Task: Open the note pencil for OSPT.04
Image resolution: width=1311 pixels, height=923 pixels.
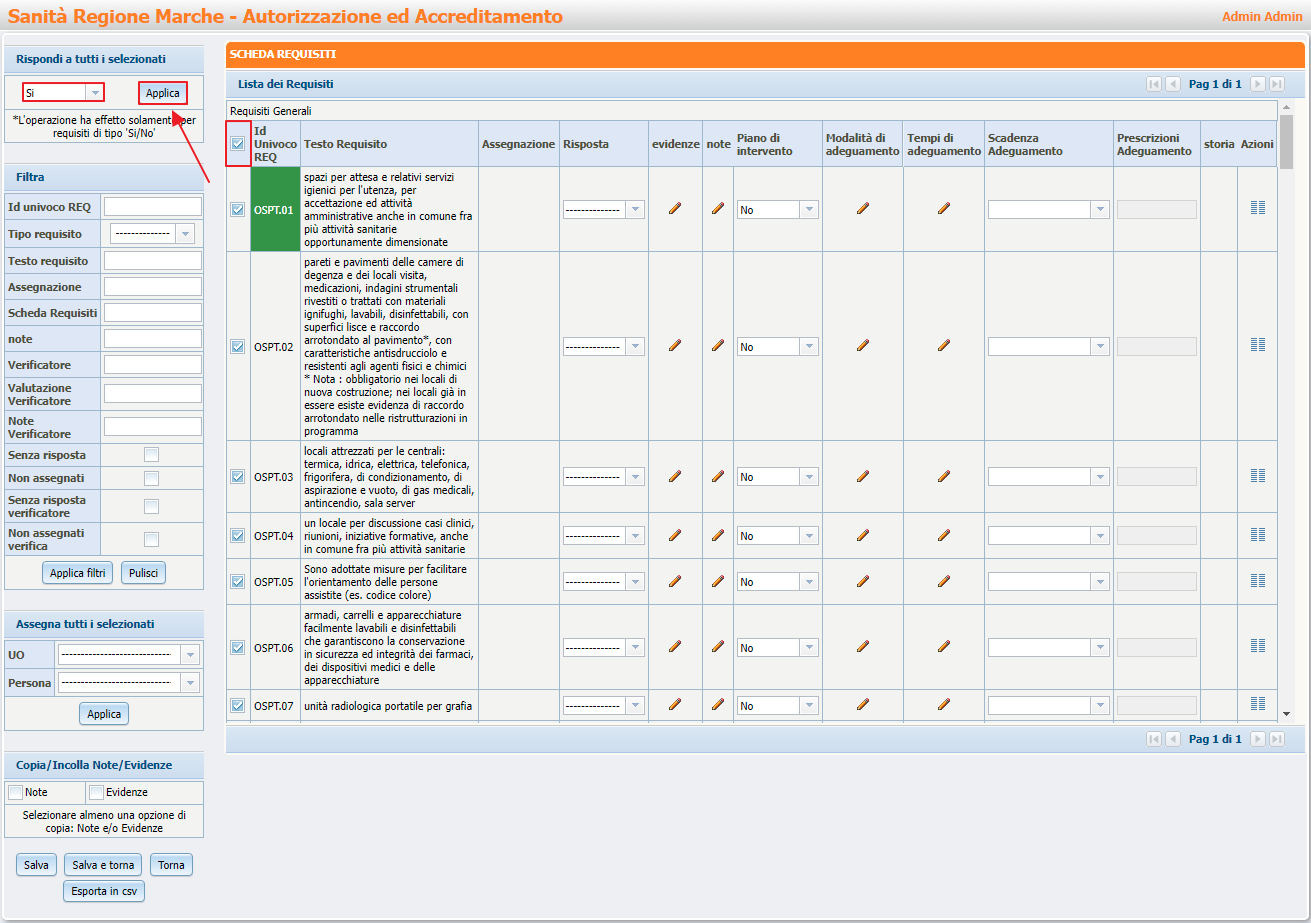Action: [718, 536]
